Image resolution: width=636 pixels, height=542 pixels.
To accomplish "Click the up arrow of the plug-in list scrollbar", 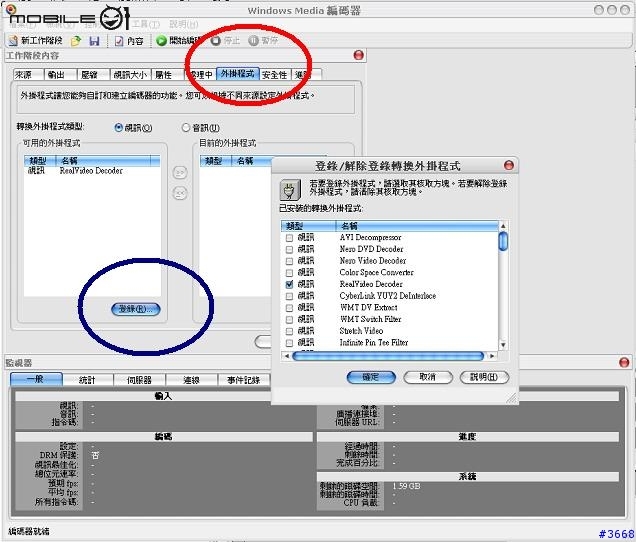I will [x=503, y=226].
